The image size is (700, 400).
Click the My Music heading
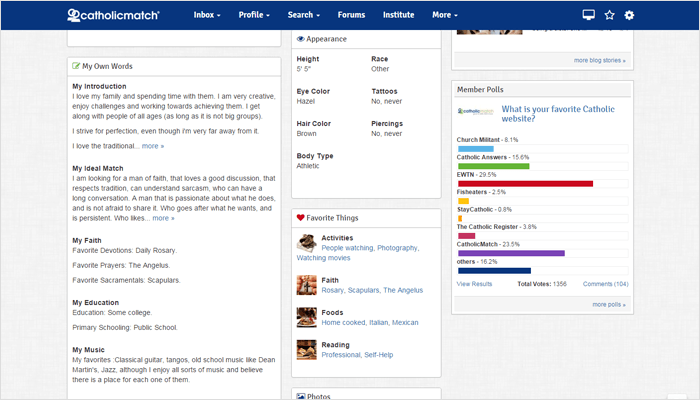pos(88,350)
